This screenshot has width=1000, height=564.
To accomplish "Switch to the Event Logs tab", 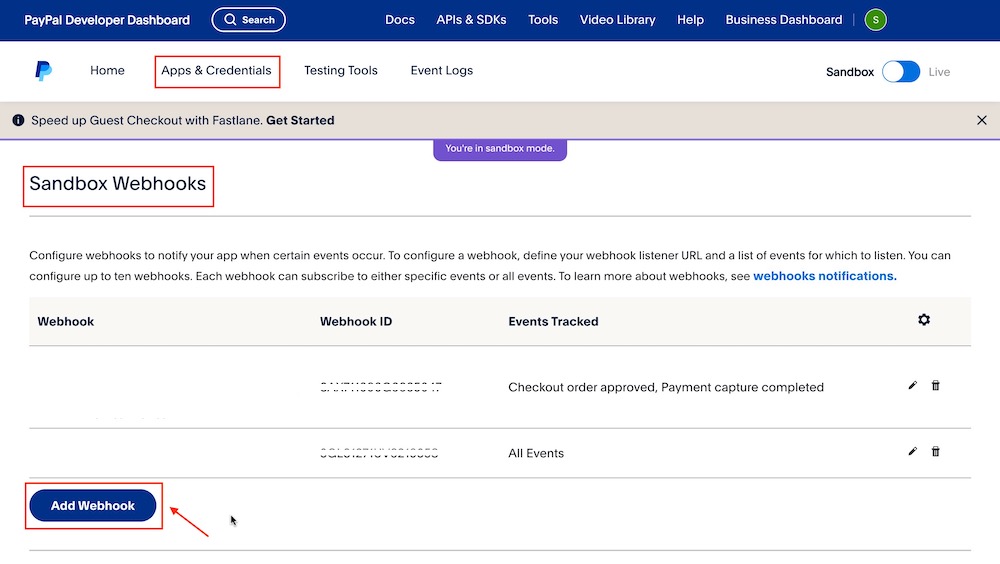I will 442,71.
